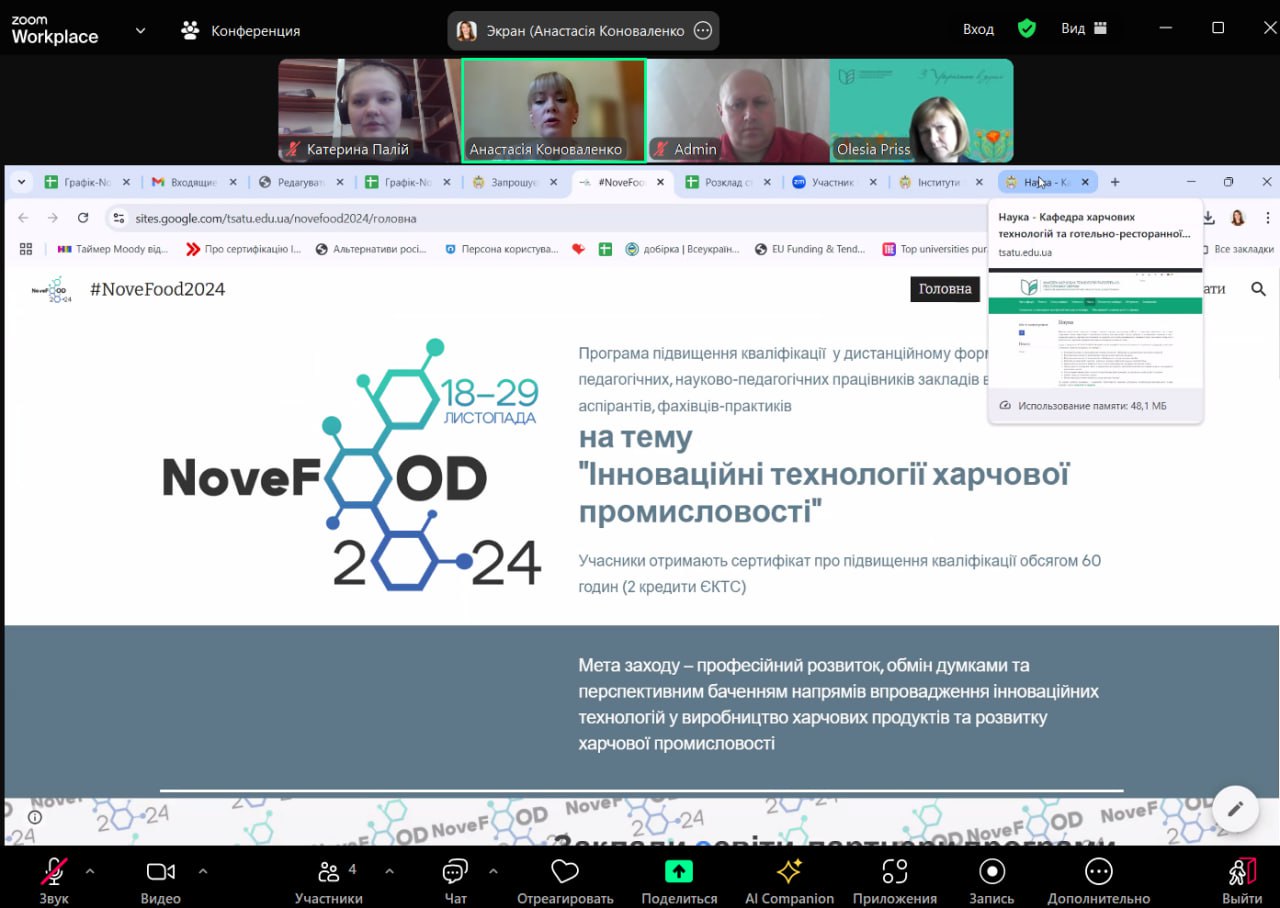Image resolution: width=1280 pixels, height=908 pixels.
Task: Expand video options arrow beside Видео
Action: [203, 871]
